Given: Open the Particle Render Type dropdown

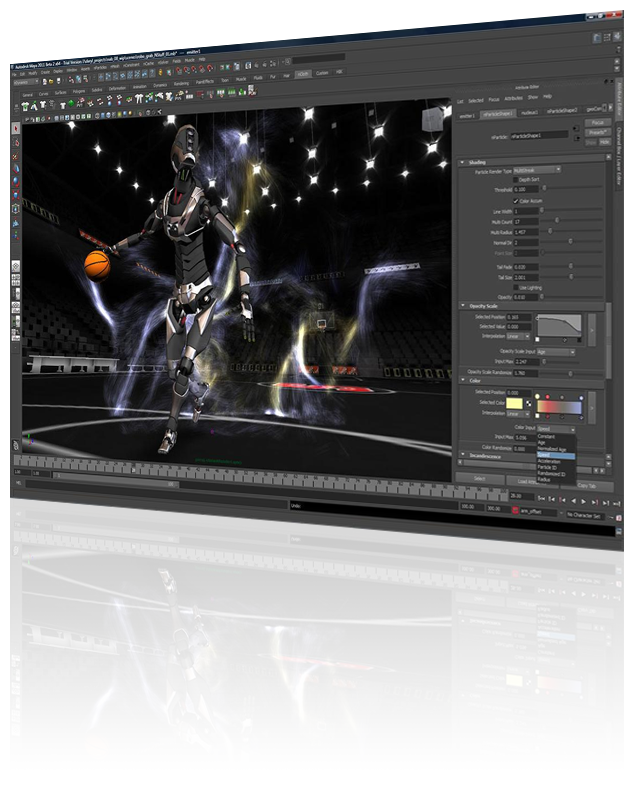Looking at the screenshot, I should [537, 170].
